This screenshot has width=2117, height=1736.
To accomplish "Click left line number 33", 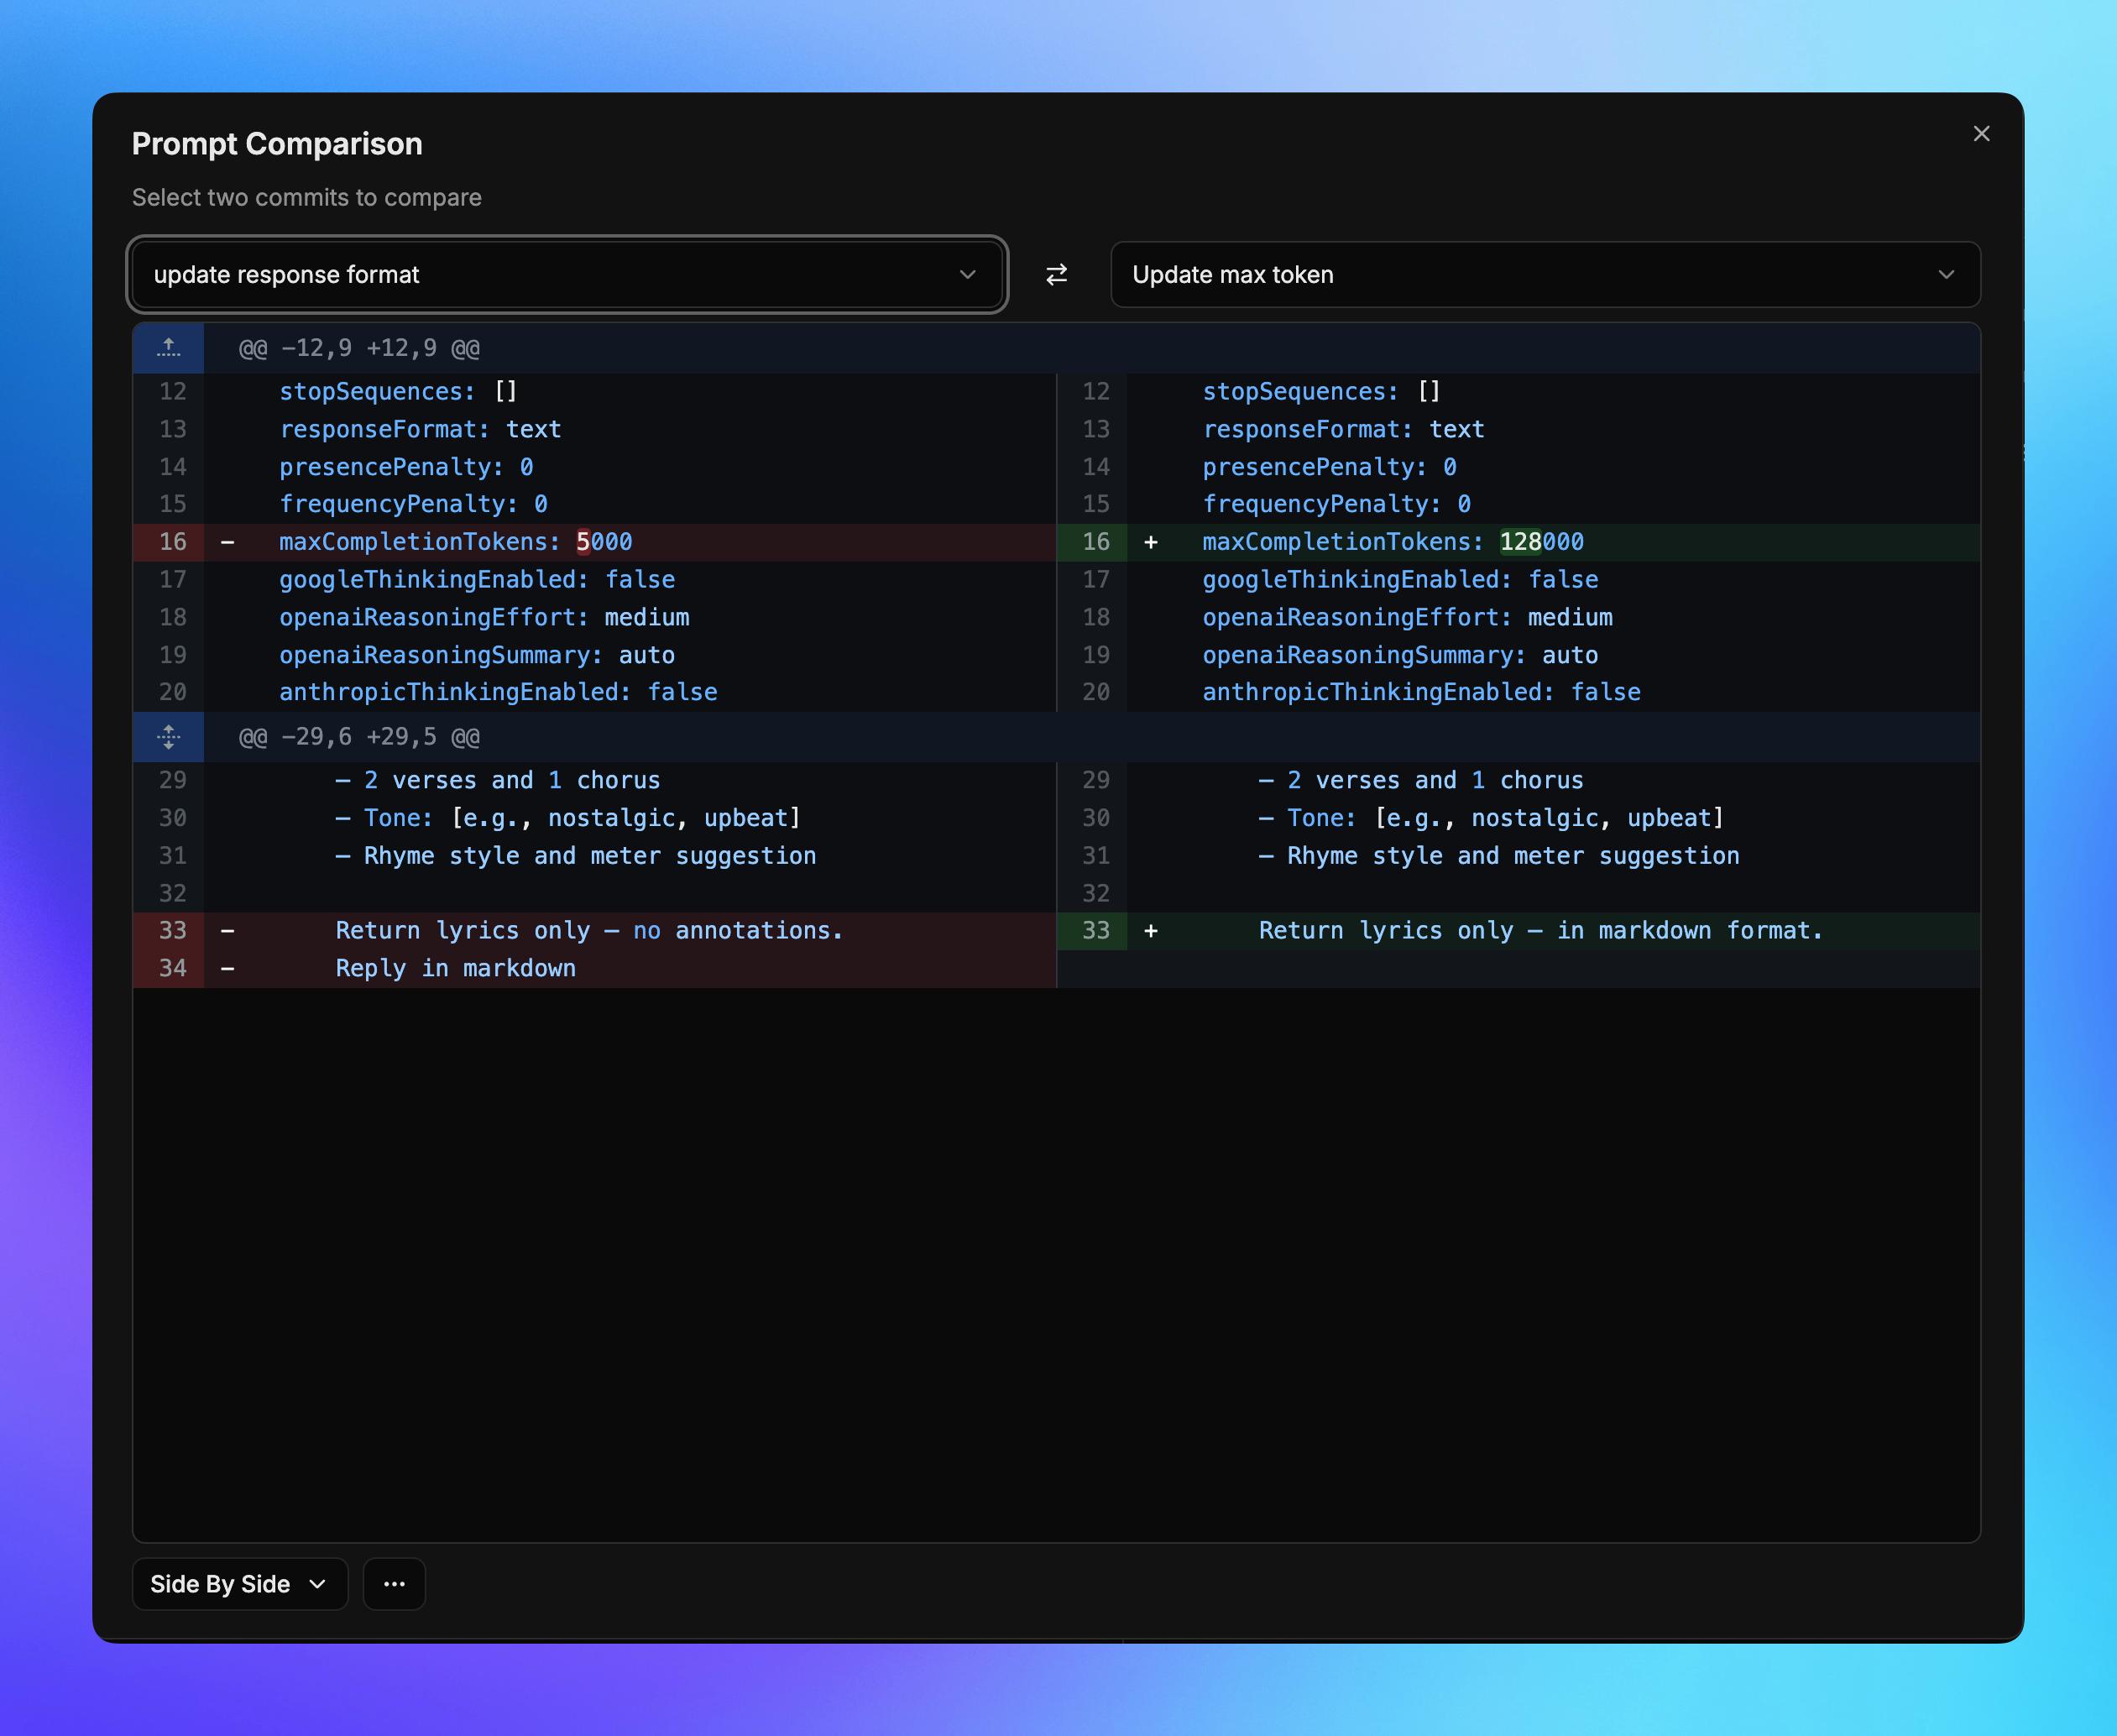I will (172, 931).
